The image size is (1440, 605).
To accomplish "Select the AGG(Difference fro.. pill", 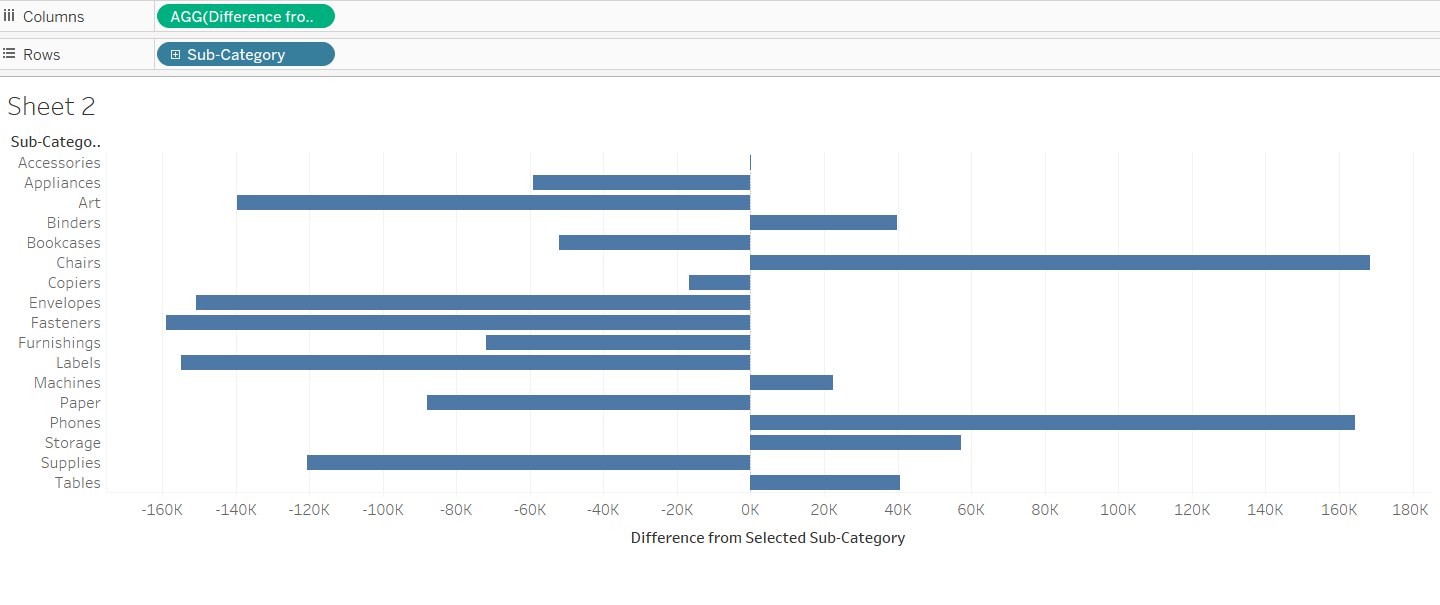I will [244, 16].
